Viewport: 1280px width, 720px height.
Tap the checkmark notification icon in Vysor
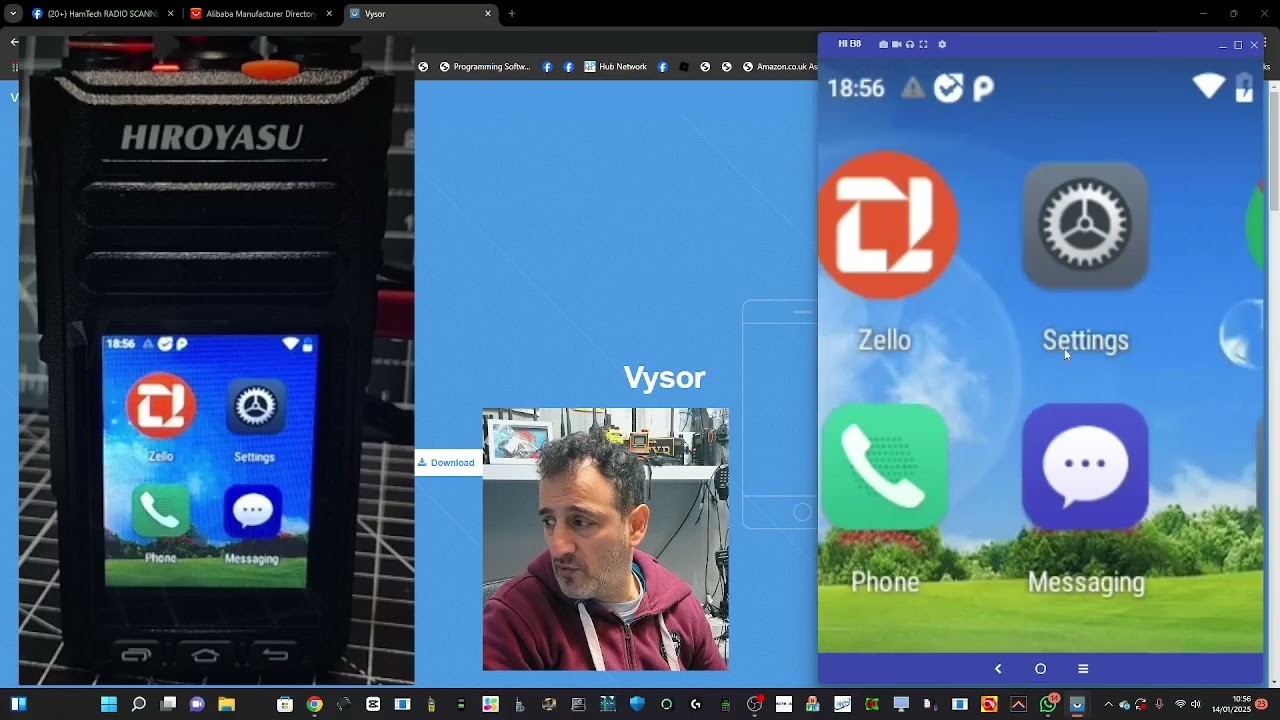[x=948, y=88]
